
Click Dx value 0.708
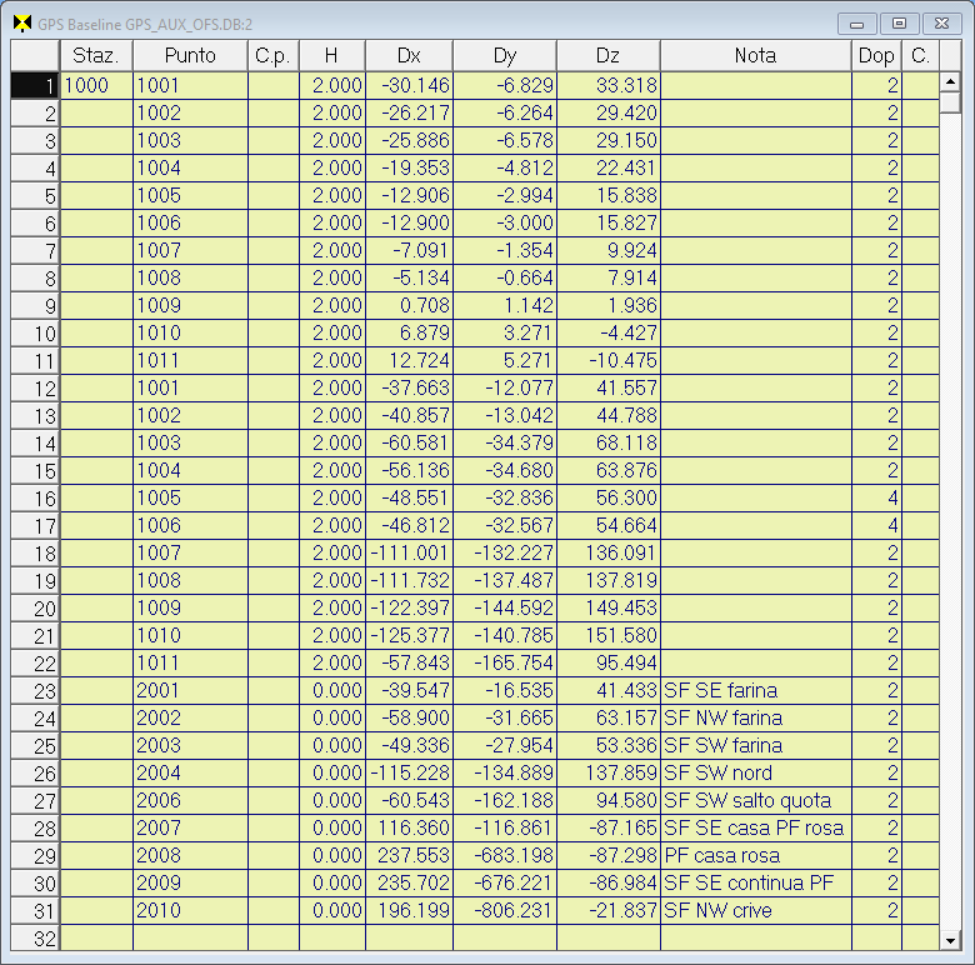409,305
